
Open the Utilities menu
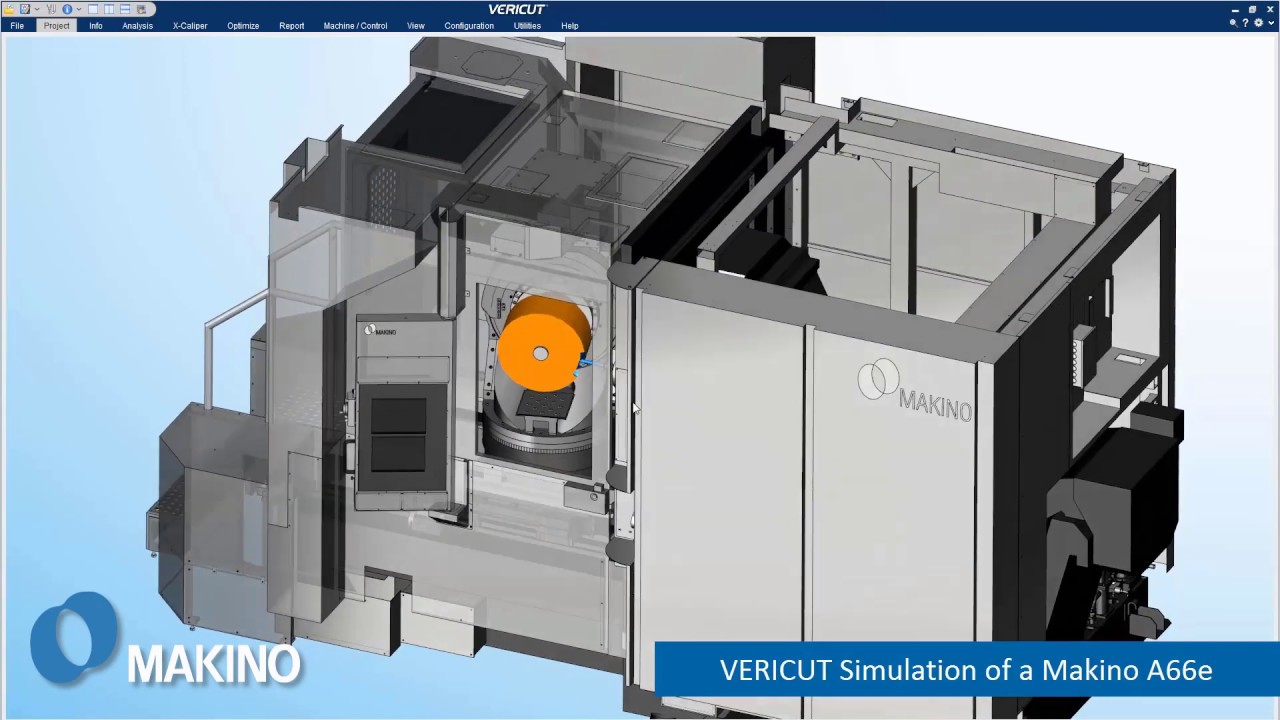tap(527, 26)
